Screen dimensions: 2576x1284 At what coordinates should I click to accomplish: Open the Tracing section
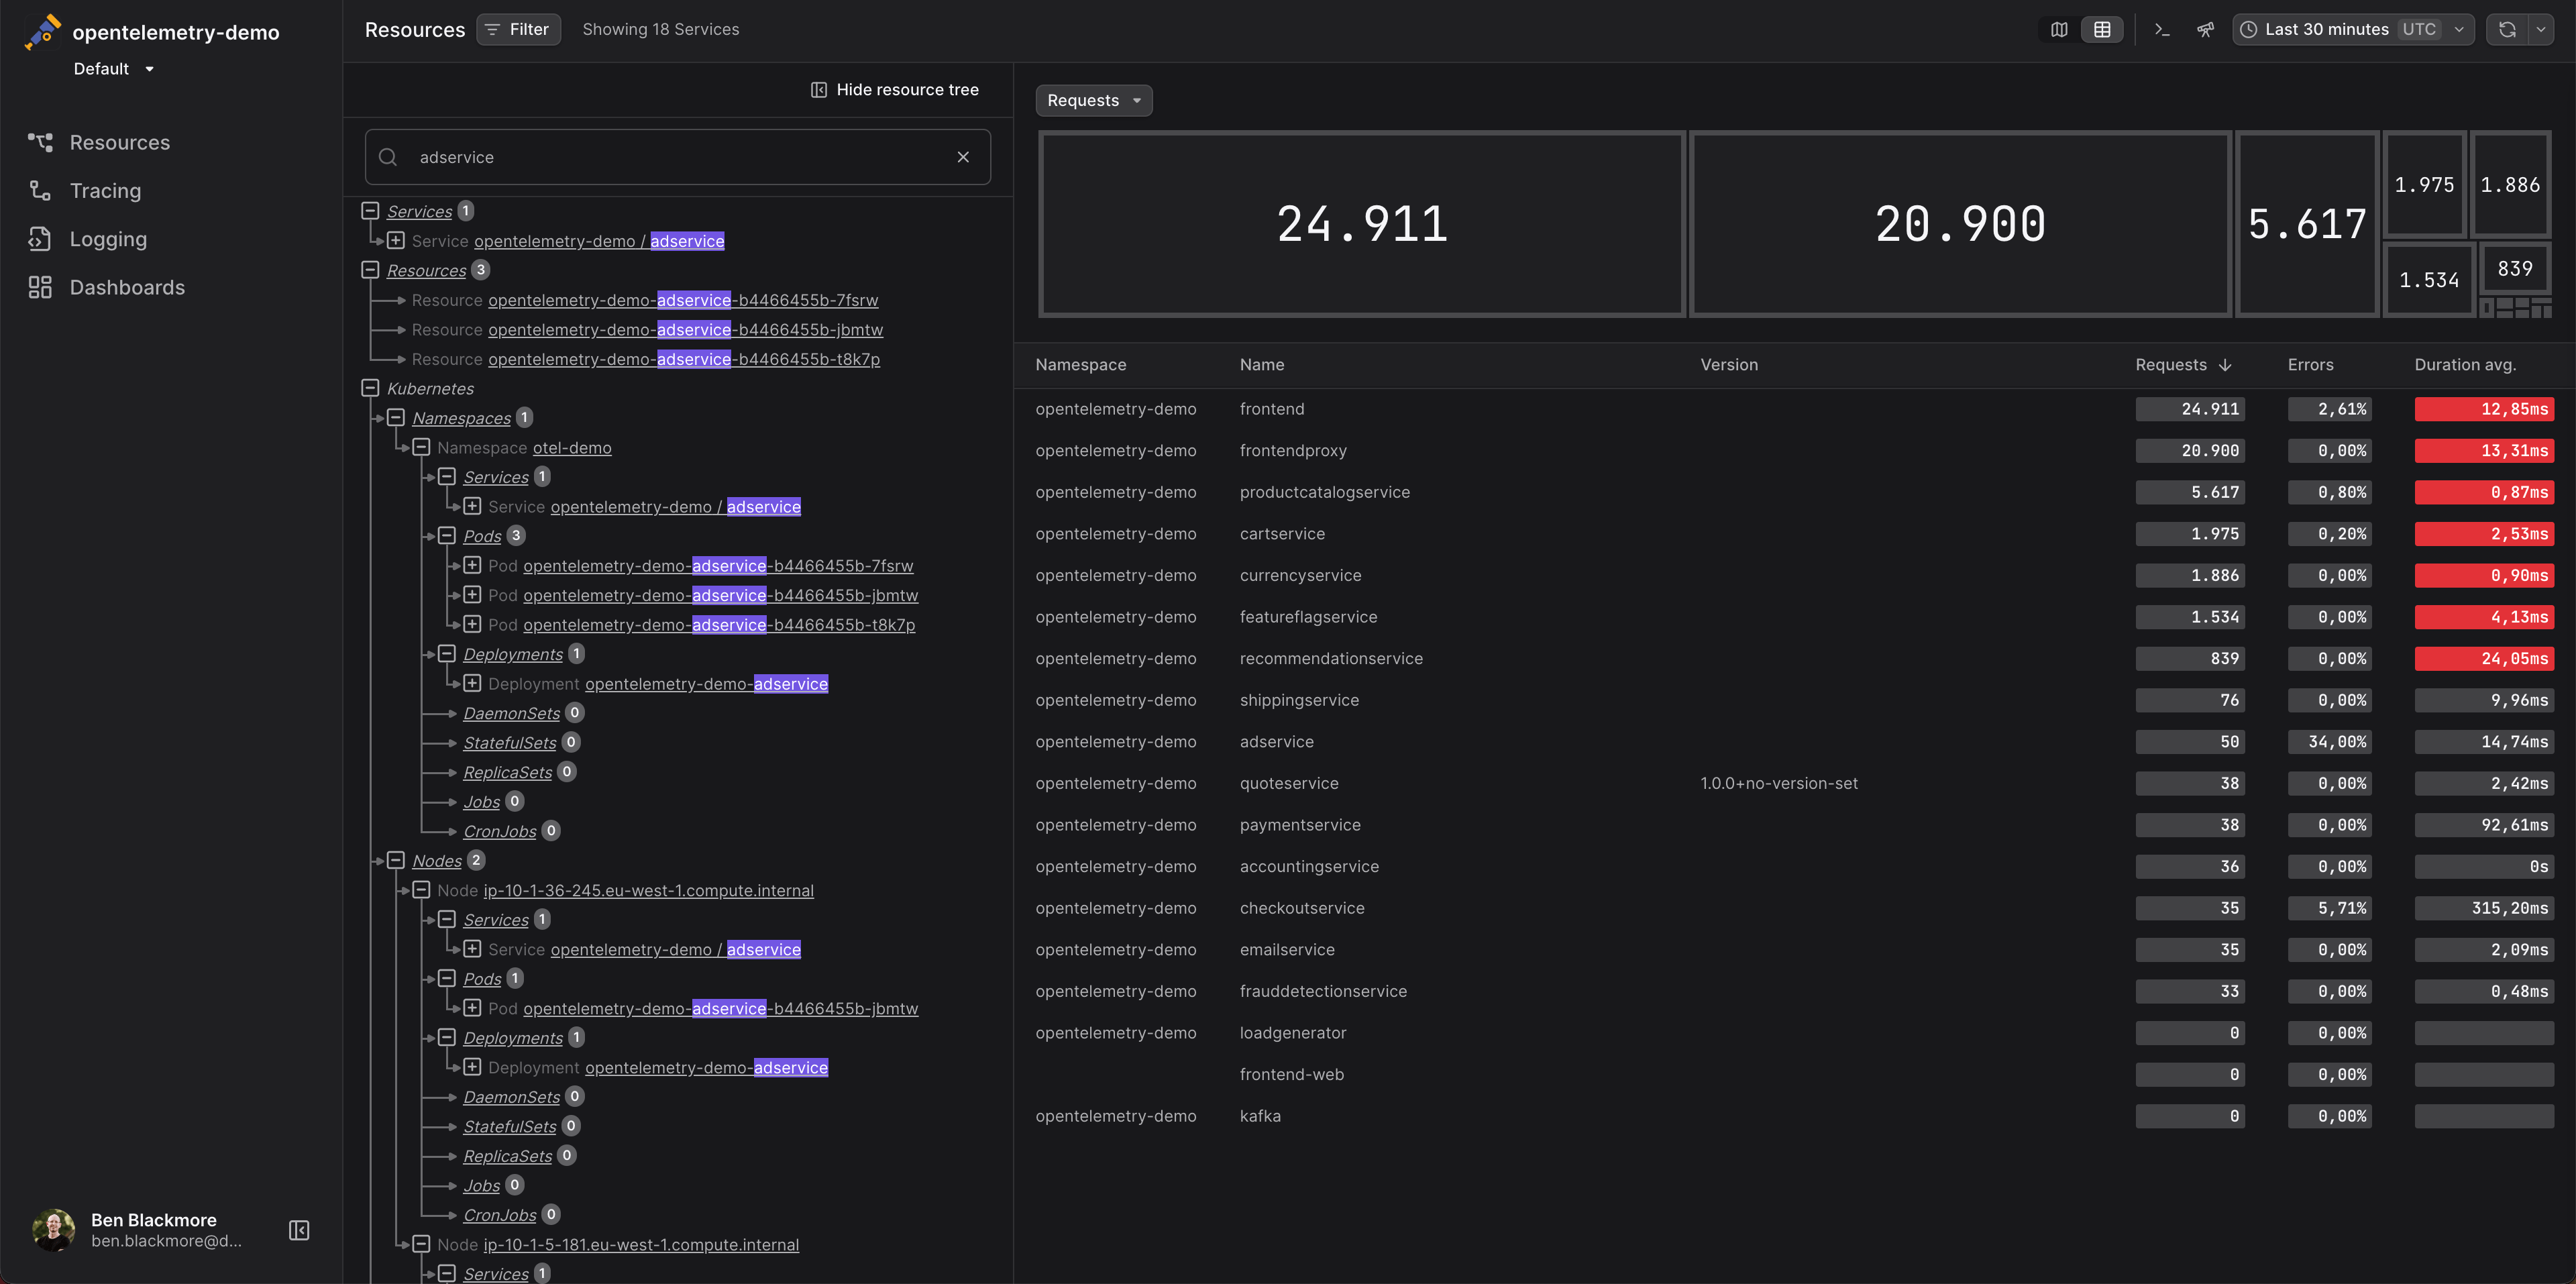105,190
